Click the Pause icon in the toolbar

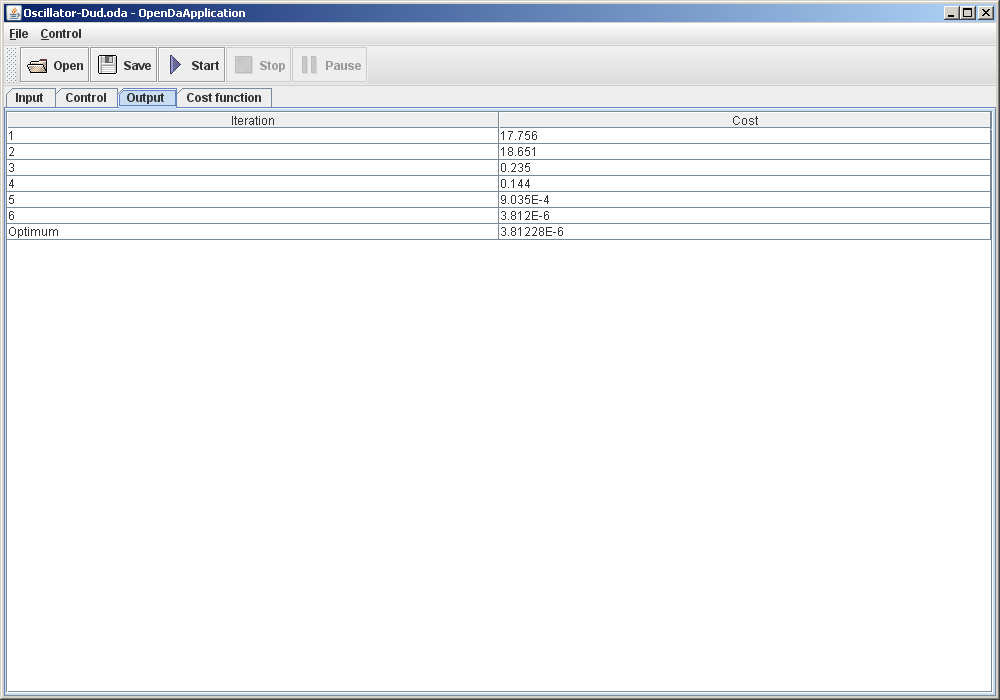(x=310, y=64)
